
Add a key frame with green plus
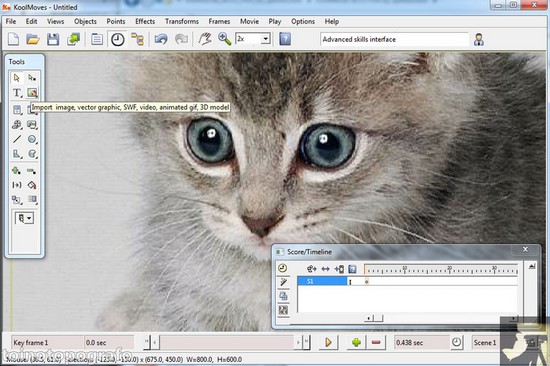point(356,342)
